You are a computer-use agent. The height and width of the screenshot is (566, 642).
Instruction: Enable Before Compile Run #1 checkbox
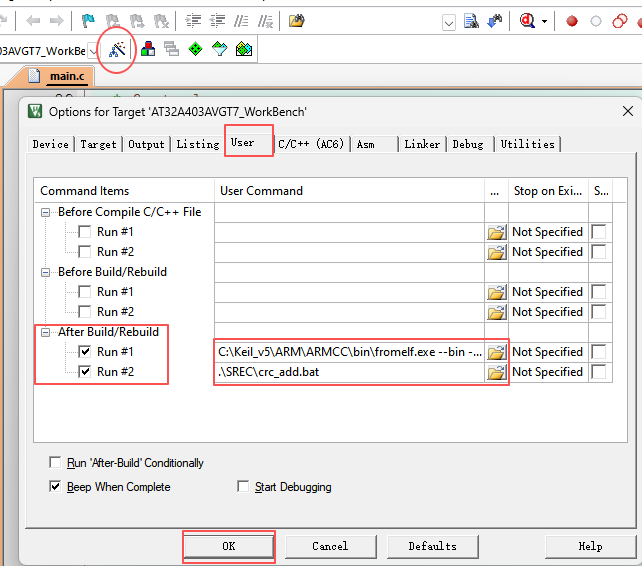pyautogui.click(x=85, y=232)
